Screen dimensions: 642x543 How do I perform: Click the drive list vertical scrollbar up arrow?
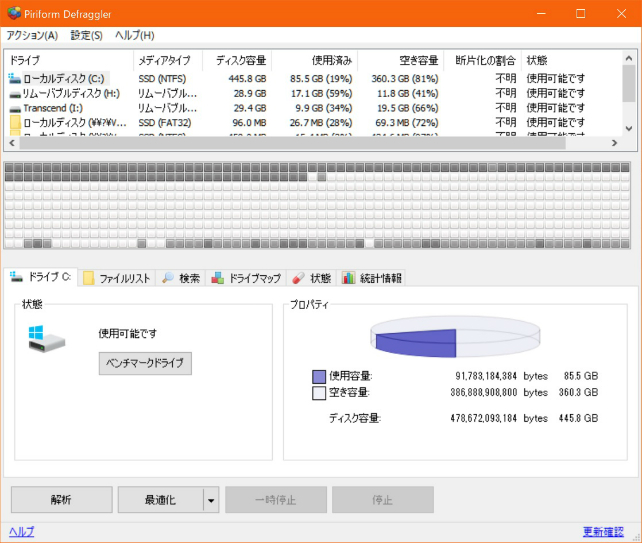(629, 58)
